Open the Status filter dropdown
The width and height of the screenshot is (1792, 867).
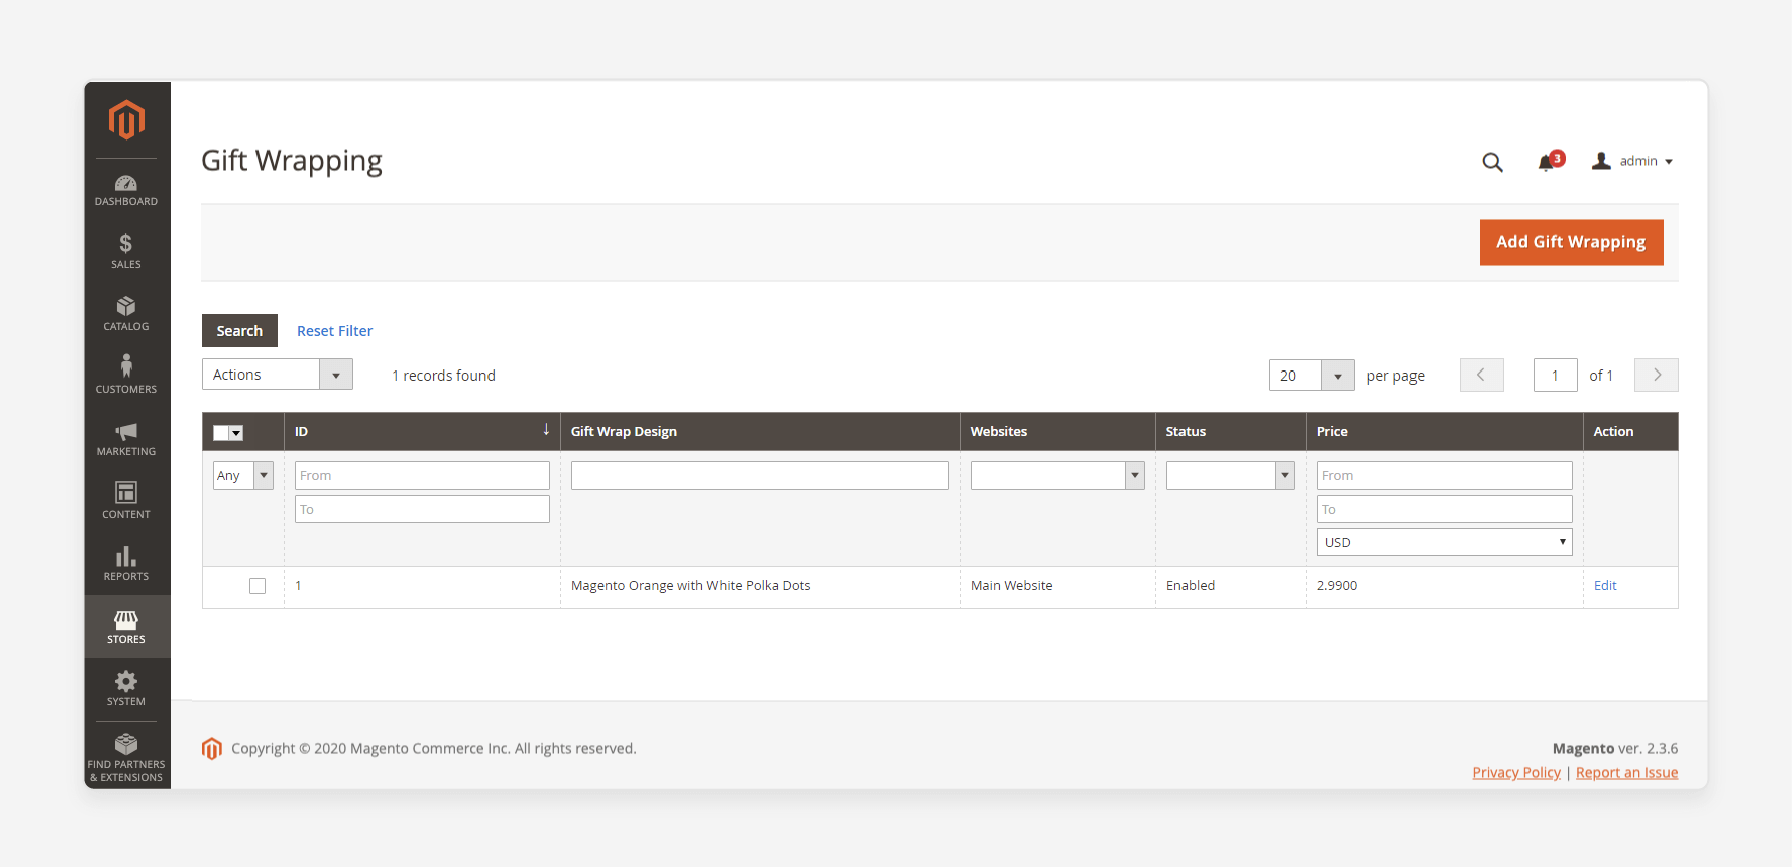tap(1230, 475)
